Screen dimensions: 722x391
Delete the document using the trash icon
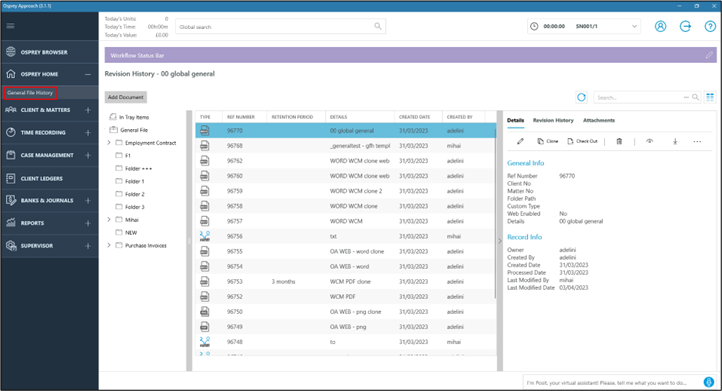click(x=619, y=141)
